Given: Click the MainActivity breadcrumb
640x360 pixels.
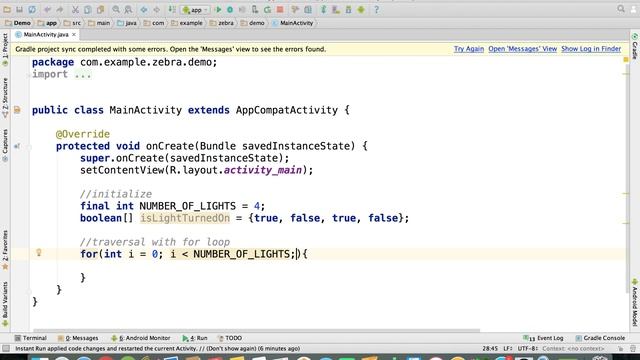Looking at the screenshot, I should pyautogui.click(x=293, y=23).
